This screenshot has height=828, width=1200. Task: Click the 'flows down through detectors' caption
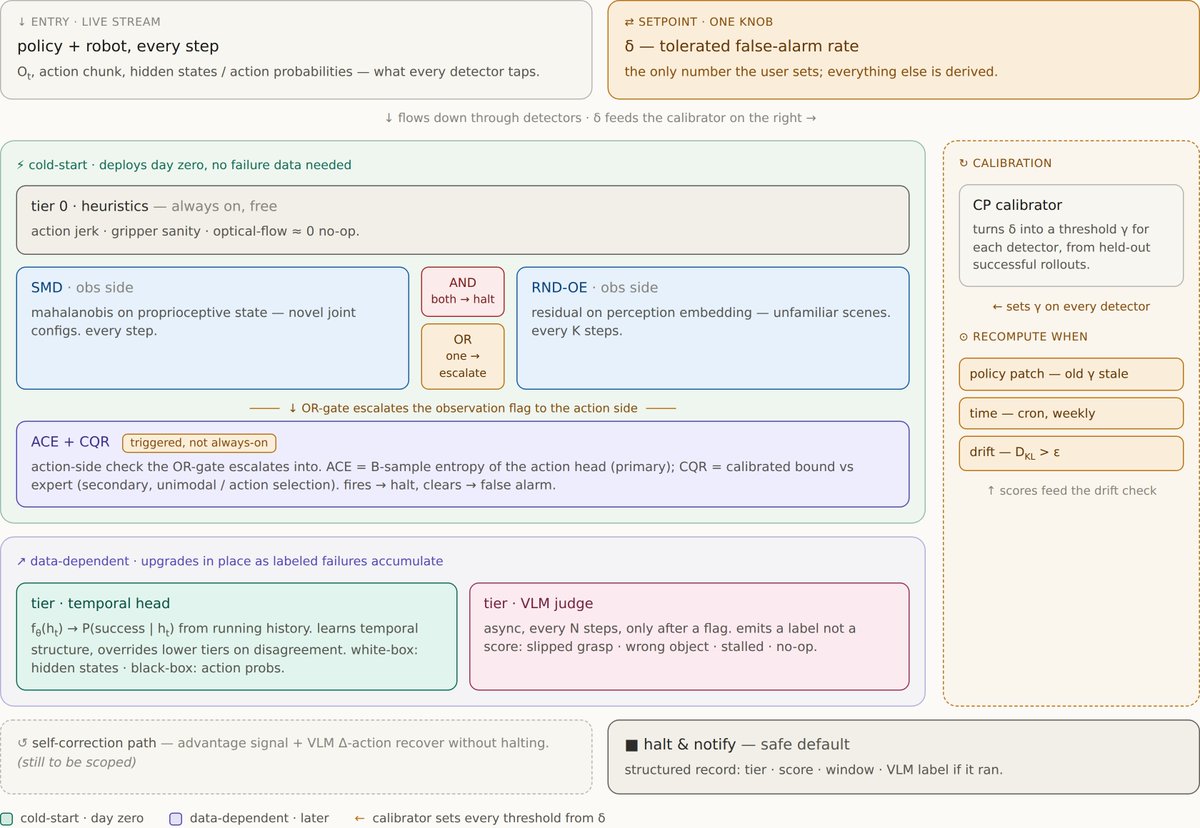tap(600, 118)
